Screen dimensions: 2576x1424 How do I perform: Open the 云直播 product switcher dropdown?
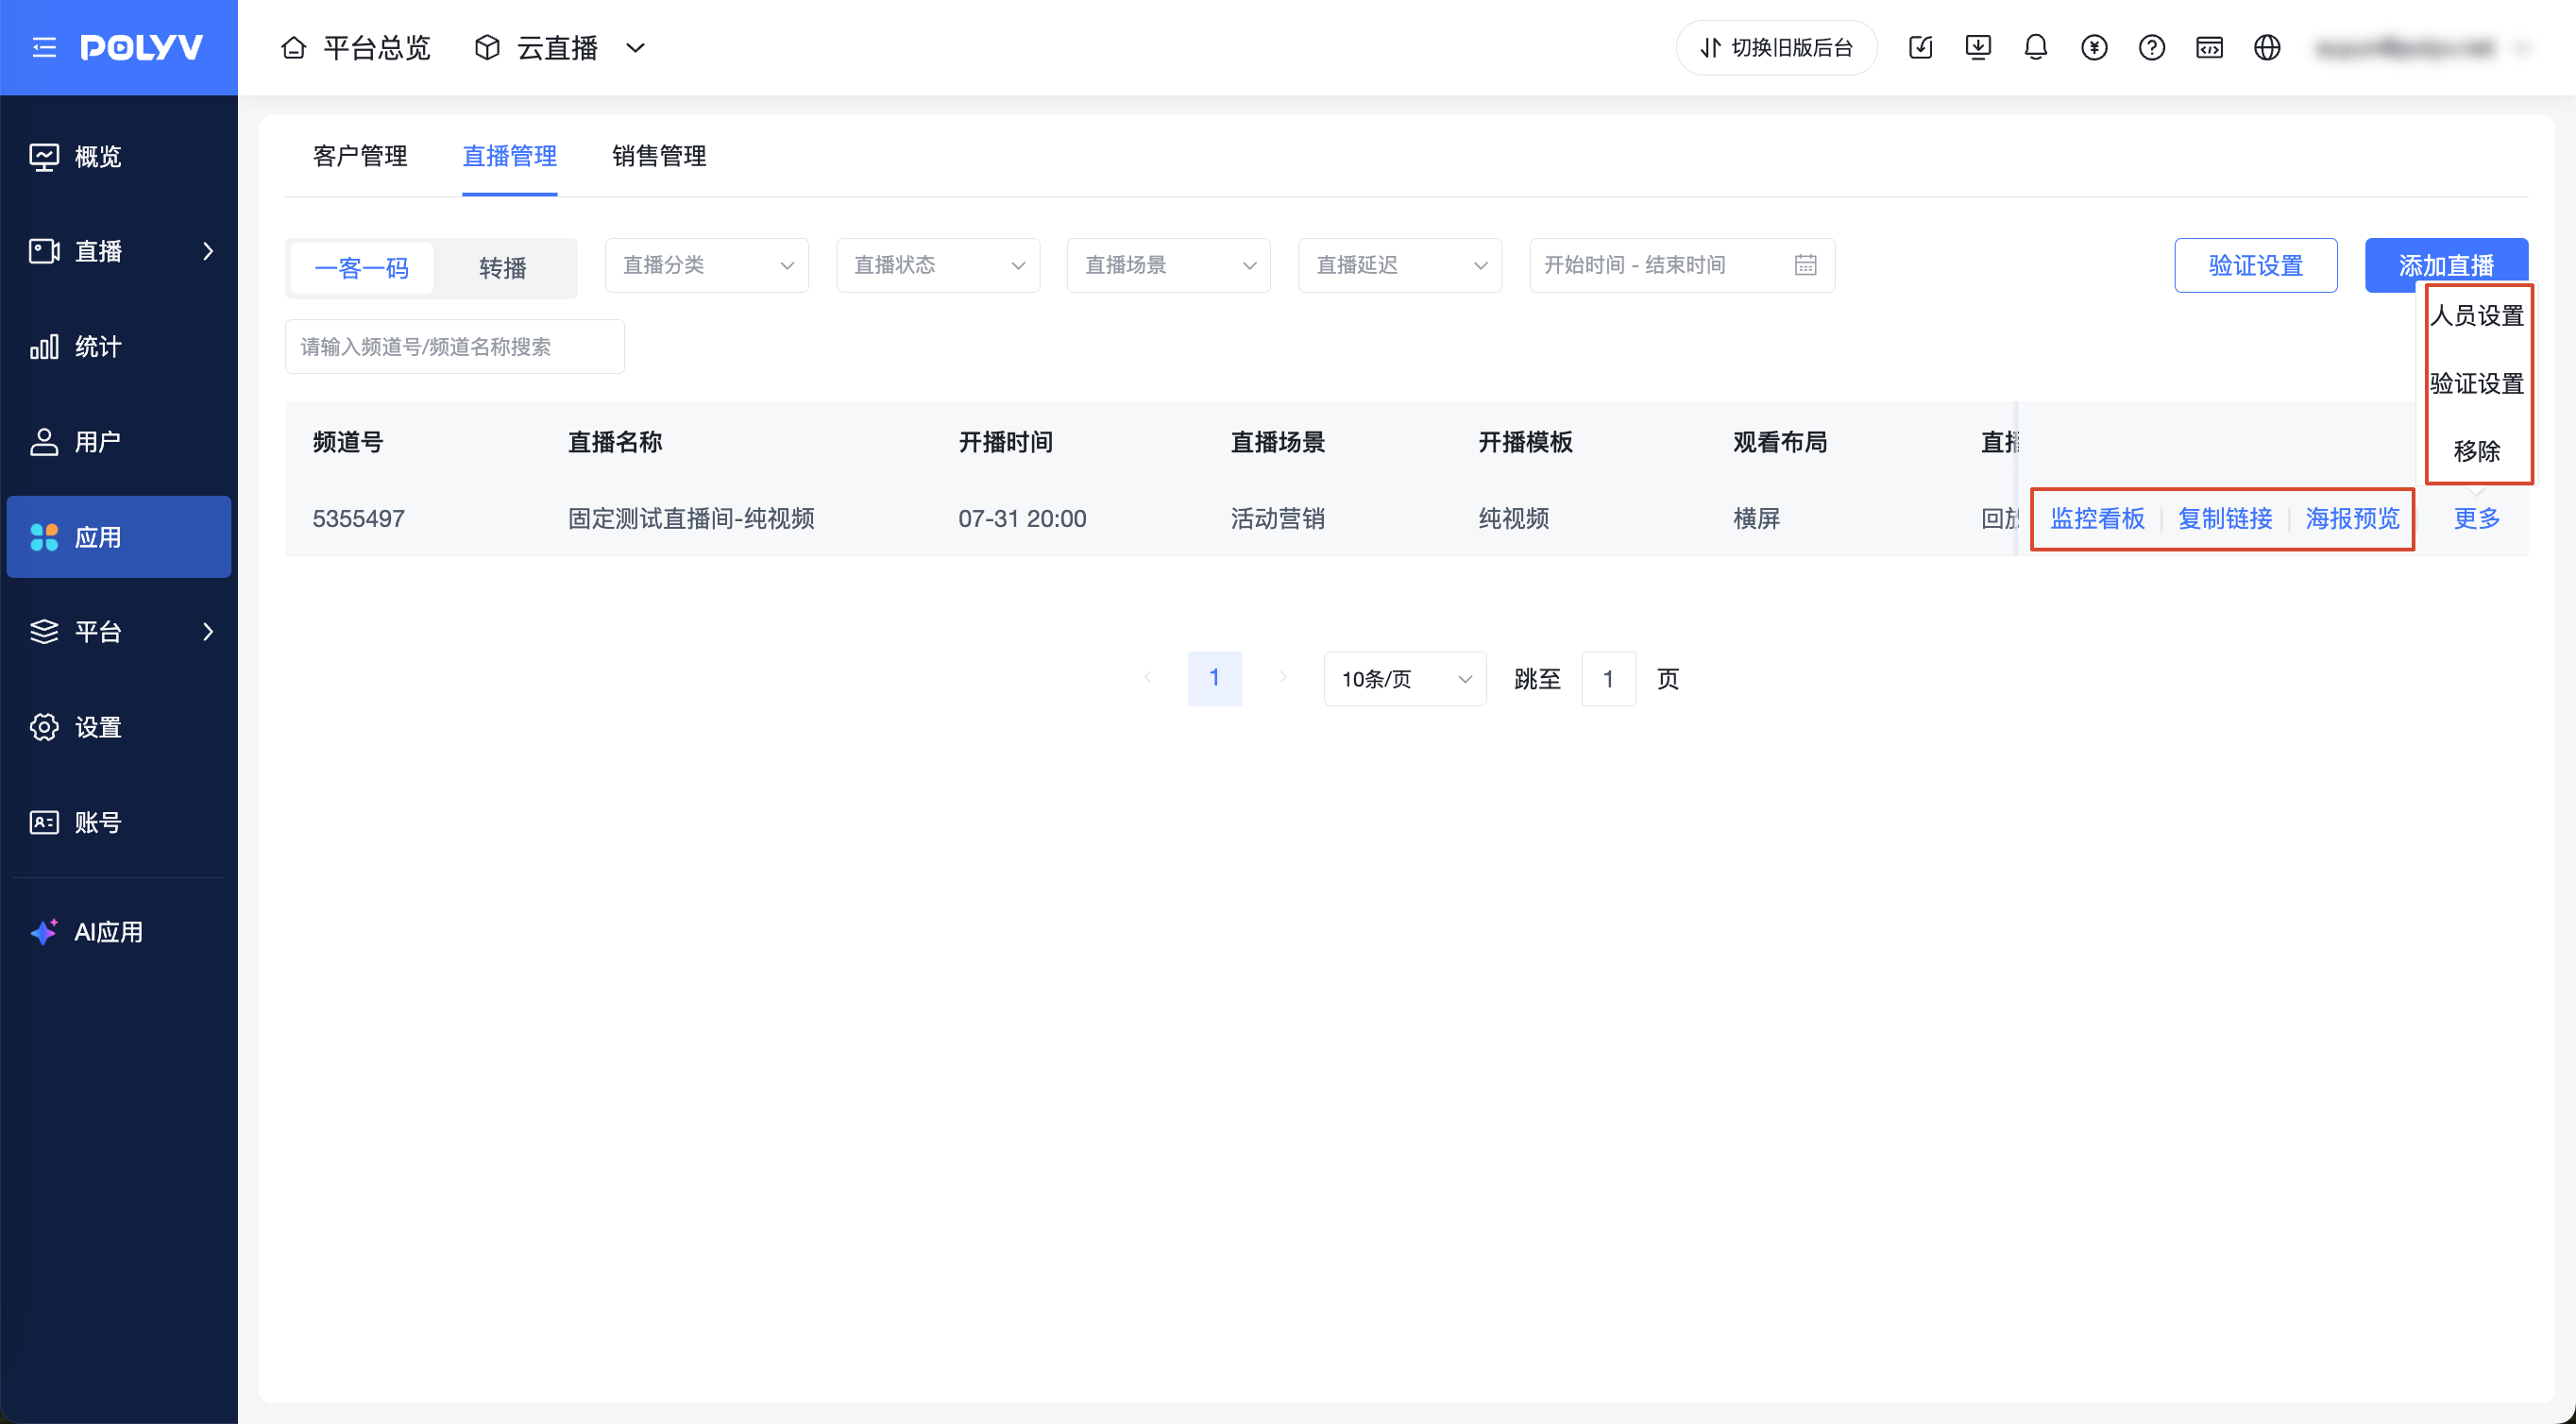560,47
